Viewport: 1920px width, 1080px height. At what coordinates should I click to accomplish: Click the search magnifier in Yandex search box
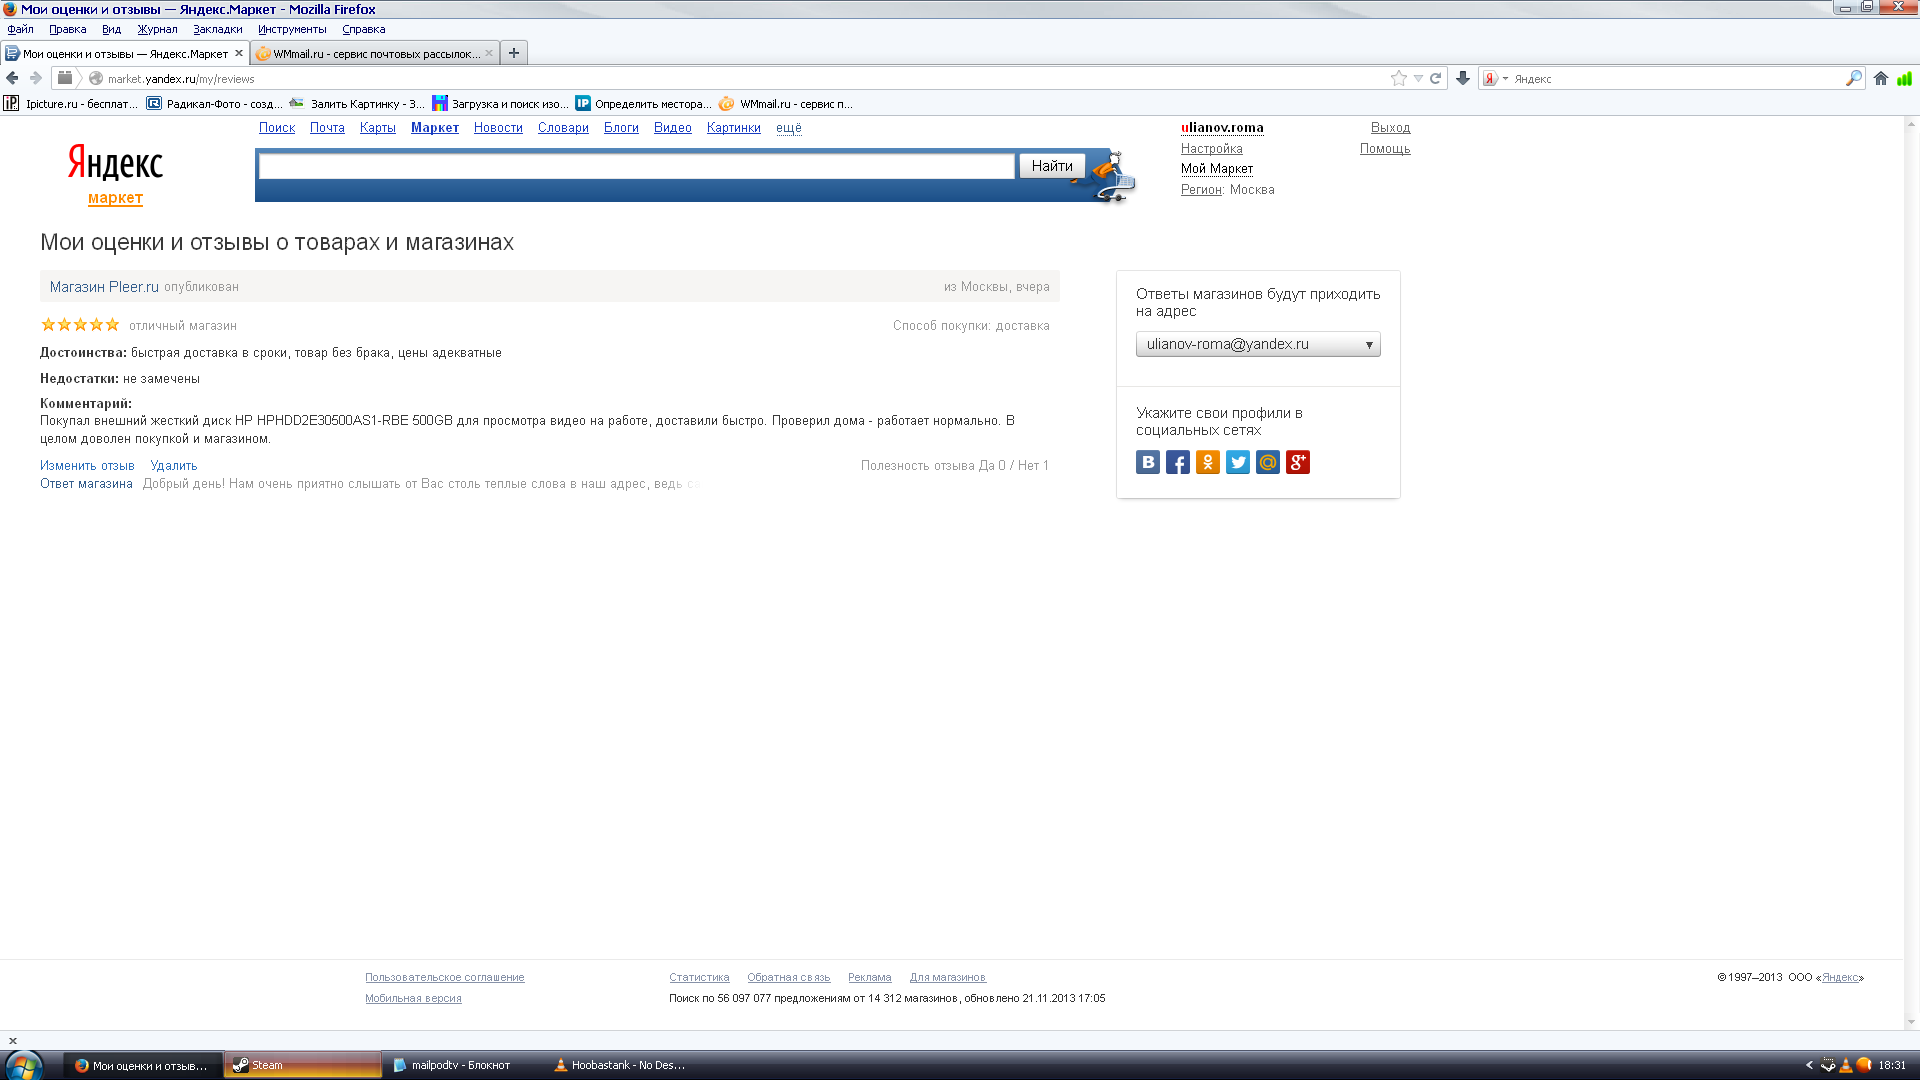pyautogui.click(x=1854, y=78)
